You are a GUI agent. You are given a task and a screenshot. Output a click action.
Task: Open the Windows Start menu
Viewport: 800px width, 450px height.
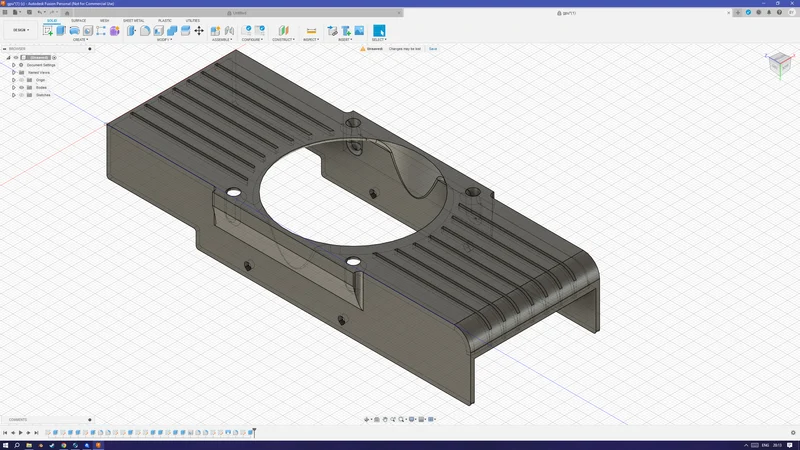(x=6, y=445)
